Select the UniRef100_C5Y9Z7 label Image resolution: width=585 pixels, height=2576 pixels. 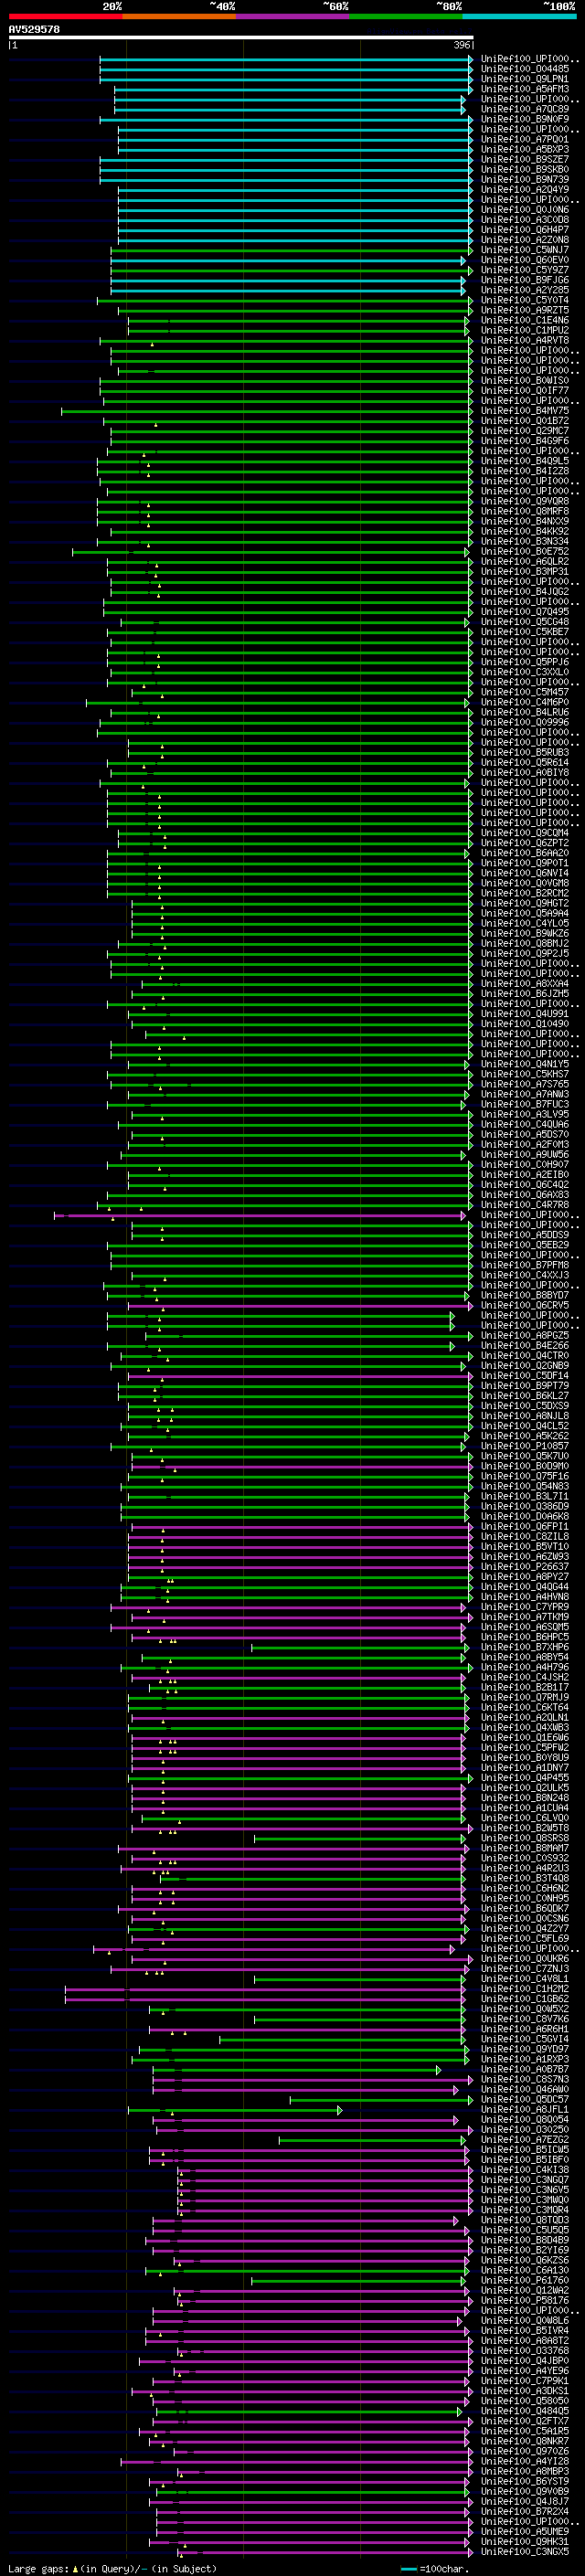click(525, 270)
